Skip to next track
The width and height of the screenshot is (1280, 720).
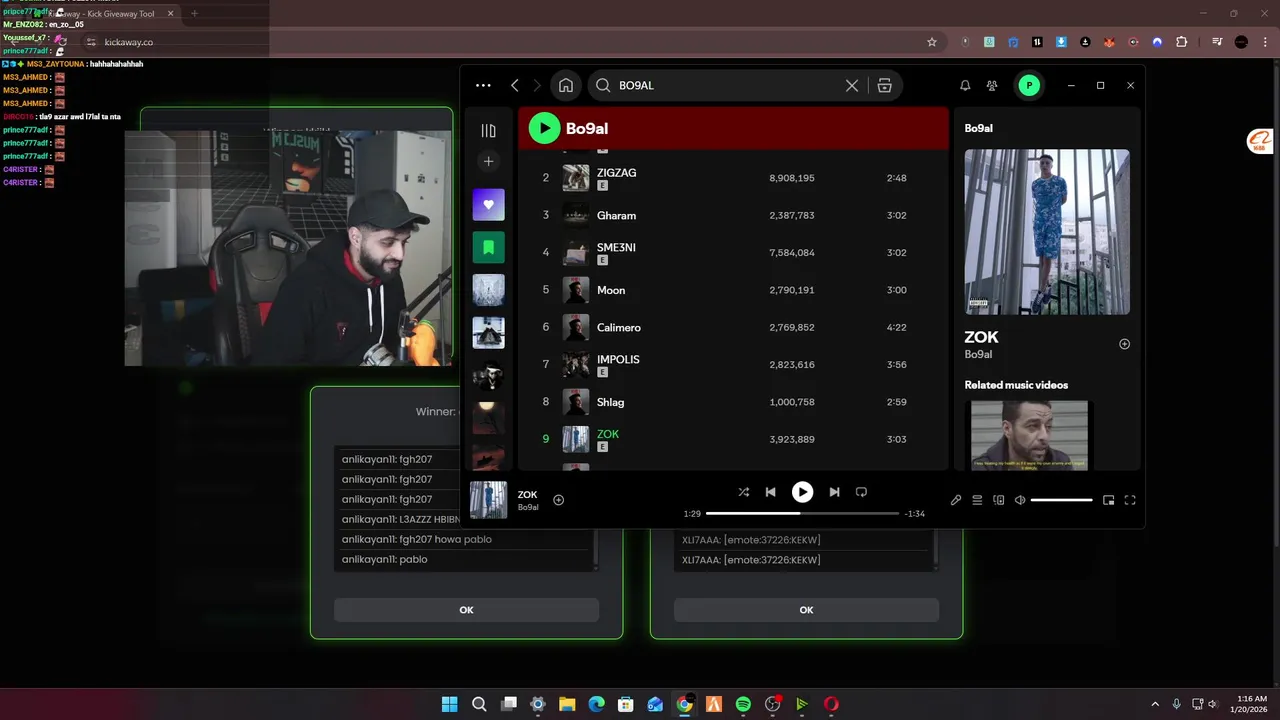834,492
